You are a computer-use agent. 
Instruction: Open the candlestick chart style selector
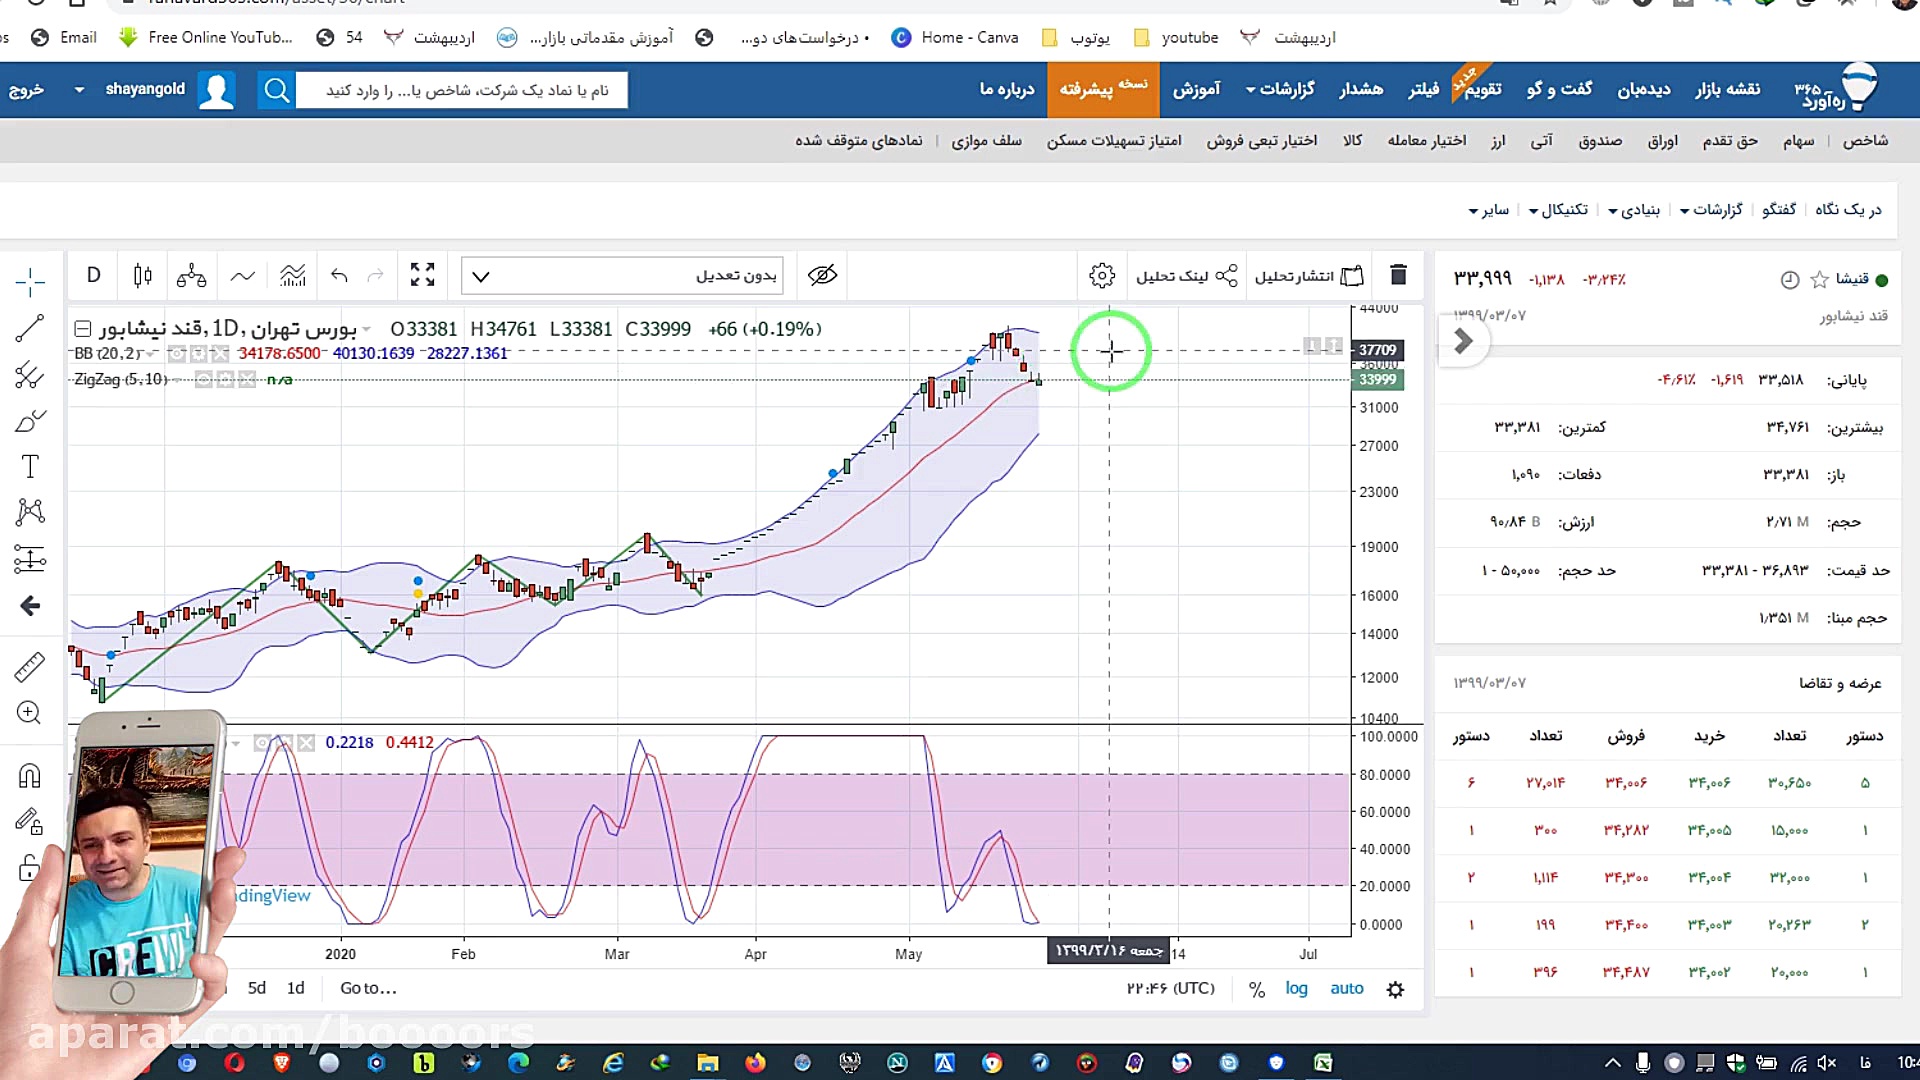[x=142, y=276]
